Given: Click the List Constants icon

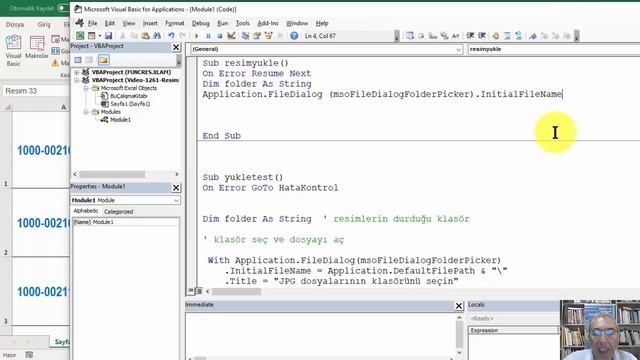Looking at the screenshot, I should pyautogui.click(x=421, y=36).
